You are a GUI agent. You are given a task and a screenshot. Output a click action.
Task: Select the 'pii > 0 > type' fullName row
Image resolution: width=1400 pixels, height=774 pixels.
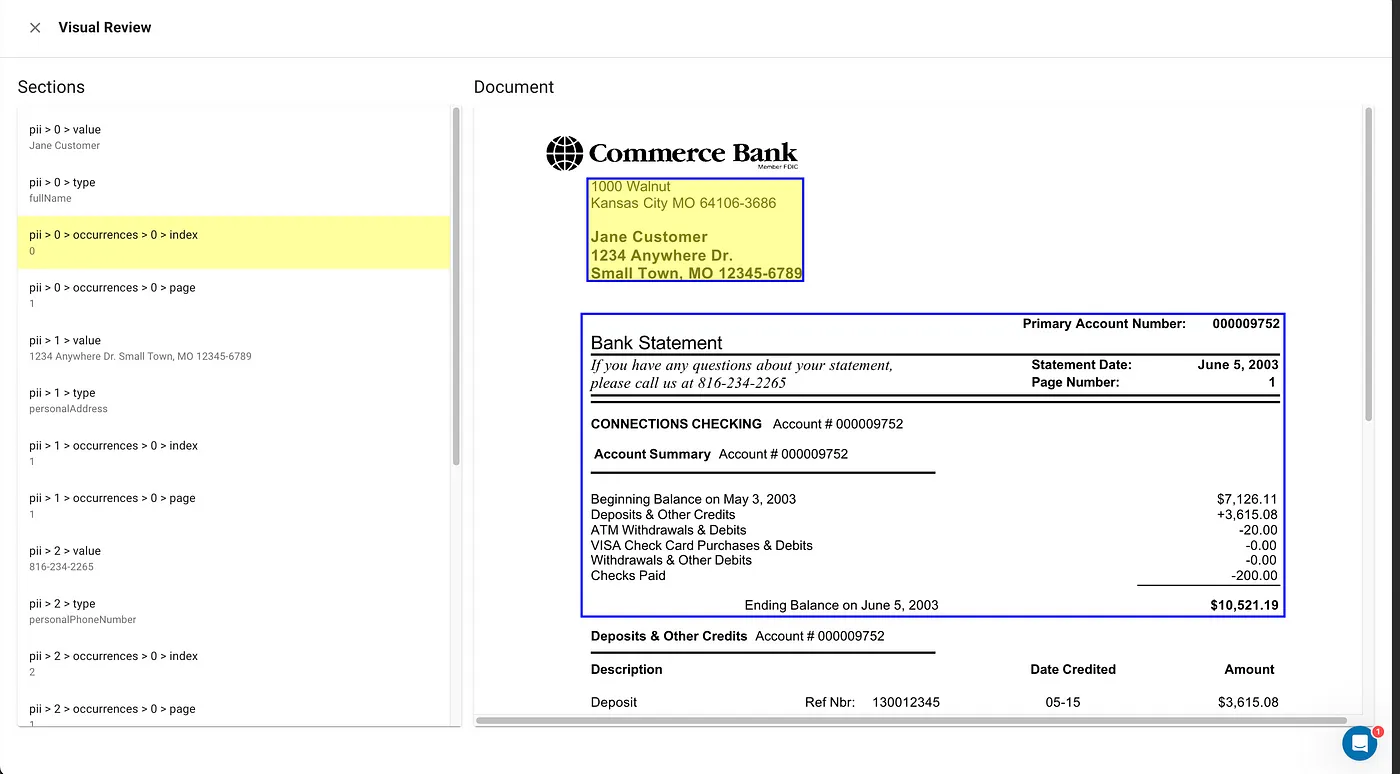(234, 190)
